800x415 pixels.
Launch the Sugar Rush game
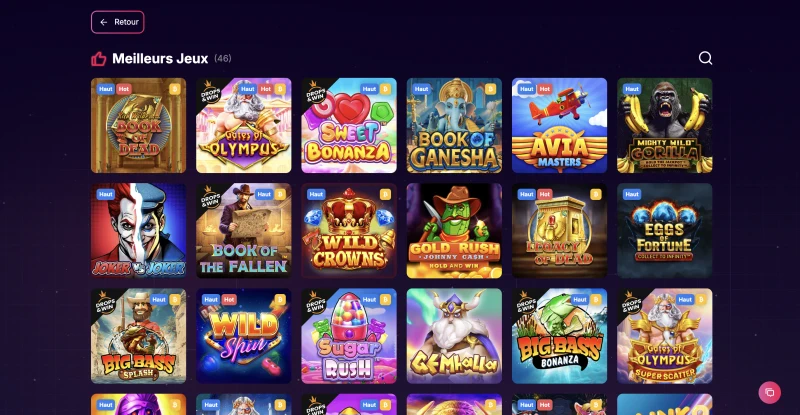click(349, 336)
